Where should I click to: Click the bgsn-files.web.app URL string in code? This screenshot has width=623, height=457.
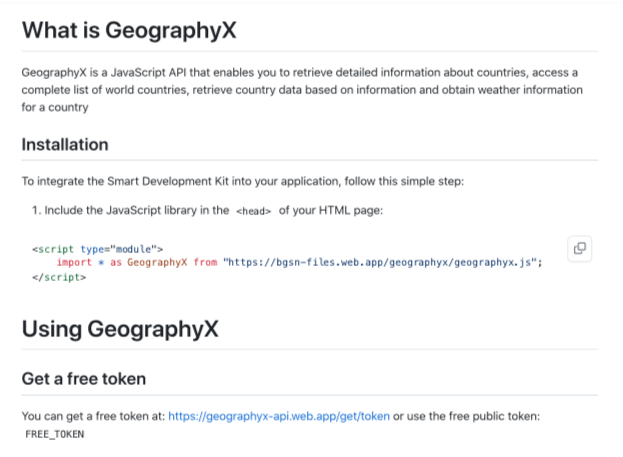[x=380, y=263]
